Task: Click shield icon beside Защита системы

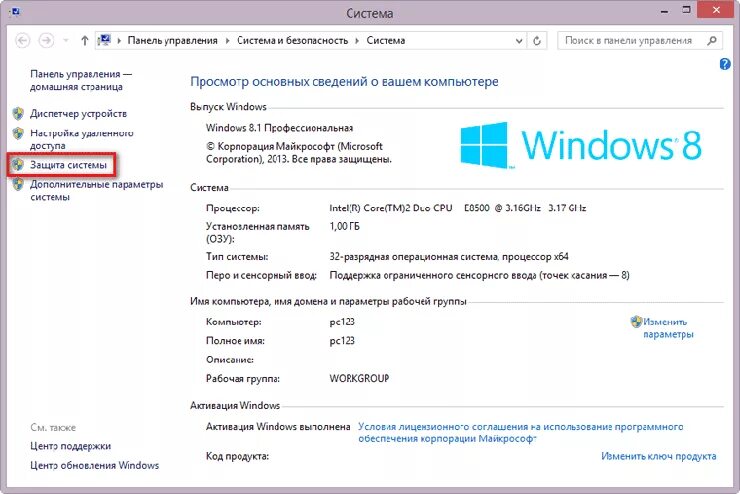Action: pyautogui.click(x=18, y=165)
